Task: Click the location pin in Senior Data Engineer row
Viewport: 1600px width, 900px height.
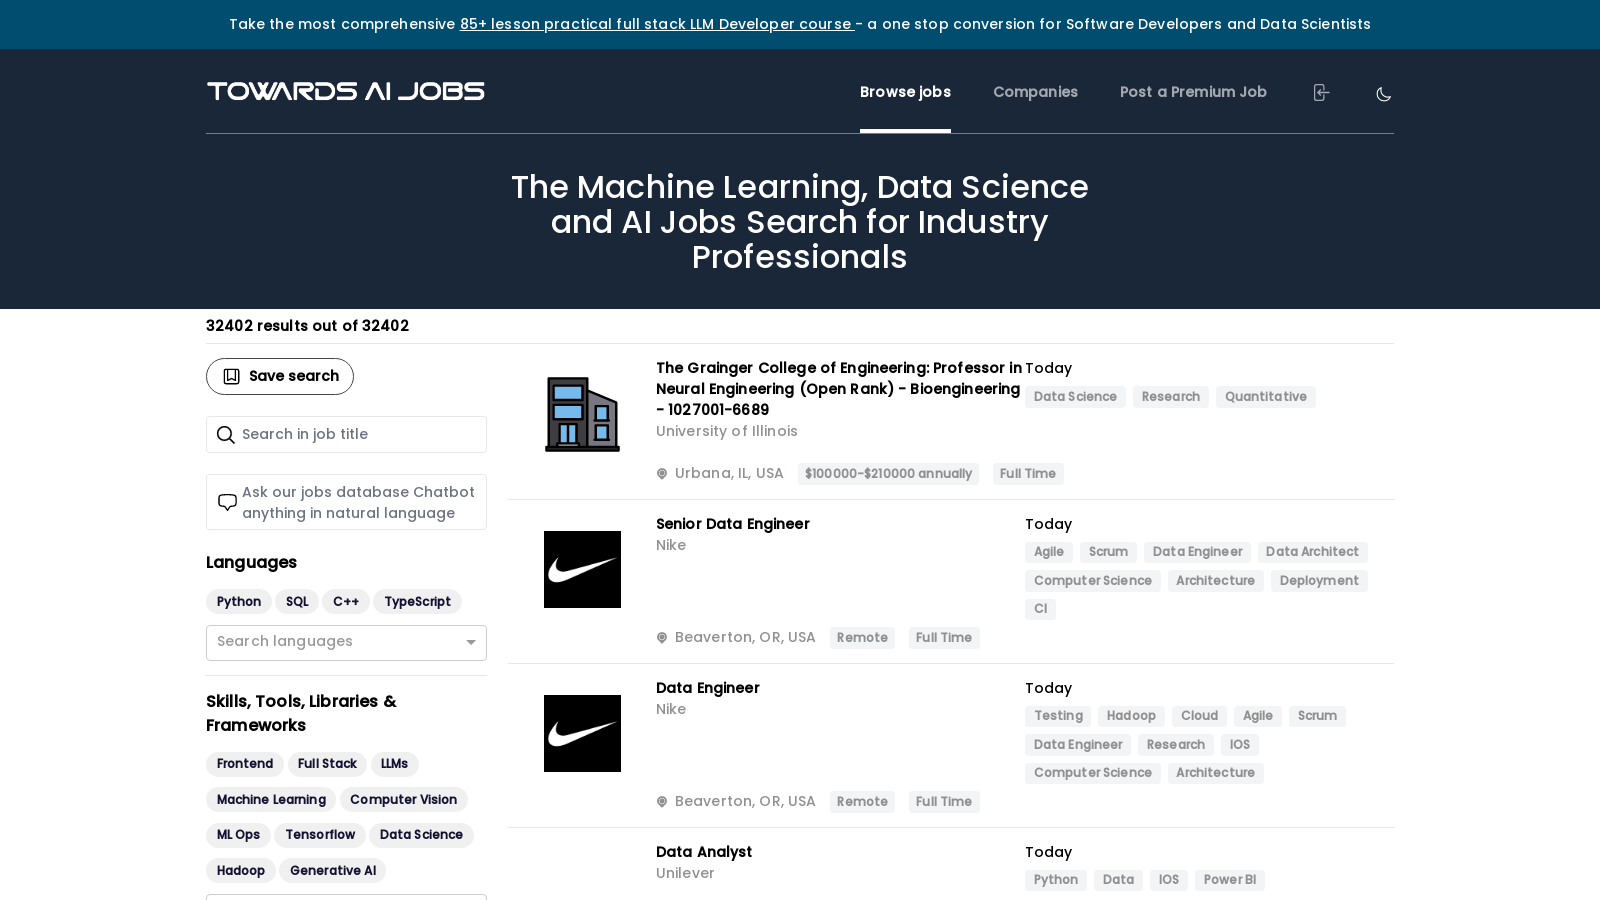Action: (x=662, y=638)
